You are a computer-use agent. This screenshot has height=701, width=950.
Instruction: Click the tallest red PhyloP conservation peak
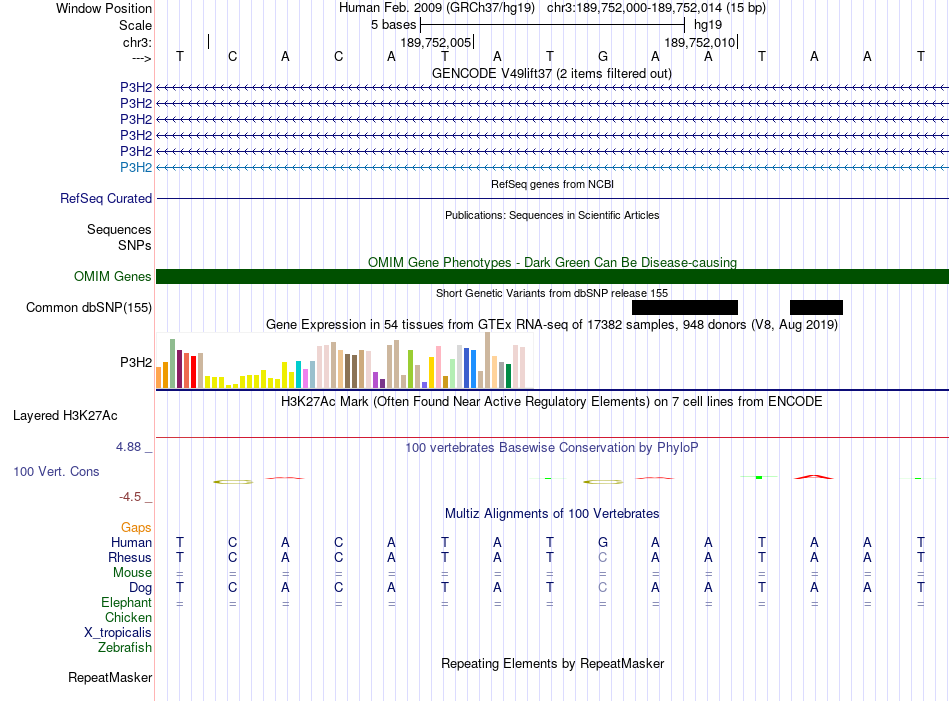[x=814, y=477]
